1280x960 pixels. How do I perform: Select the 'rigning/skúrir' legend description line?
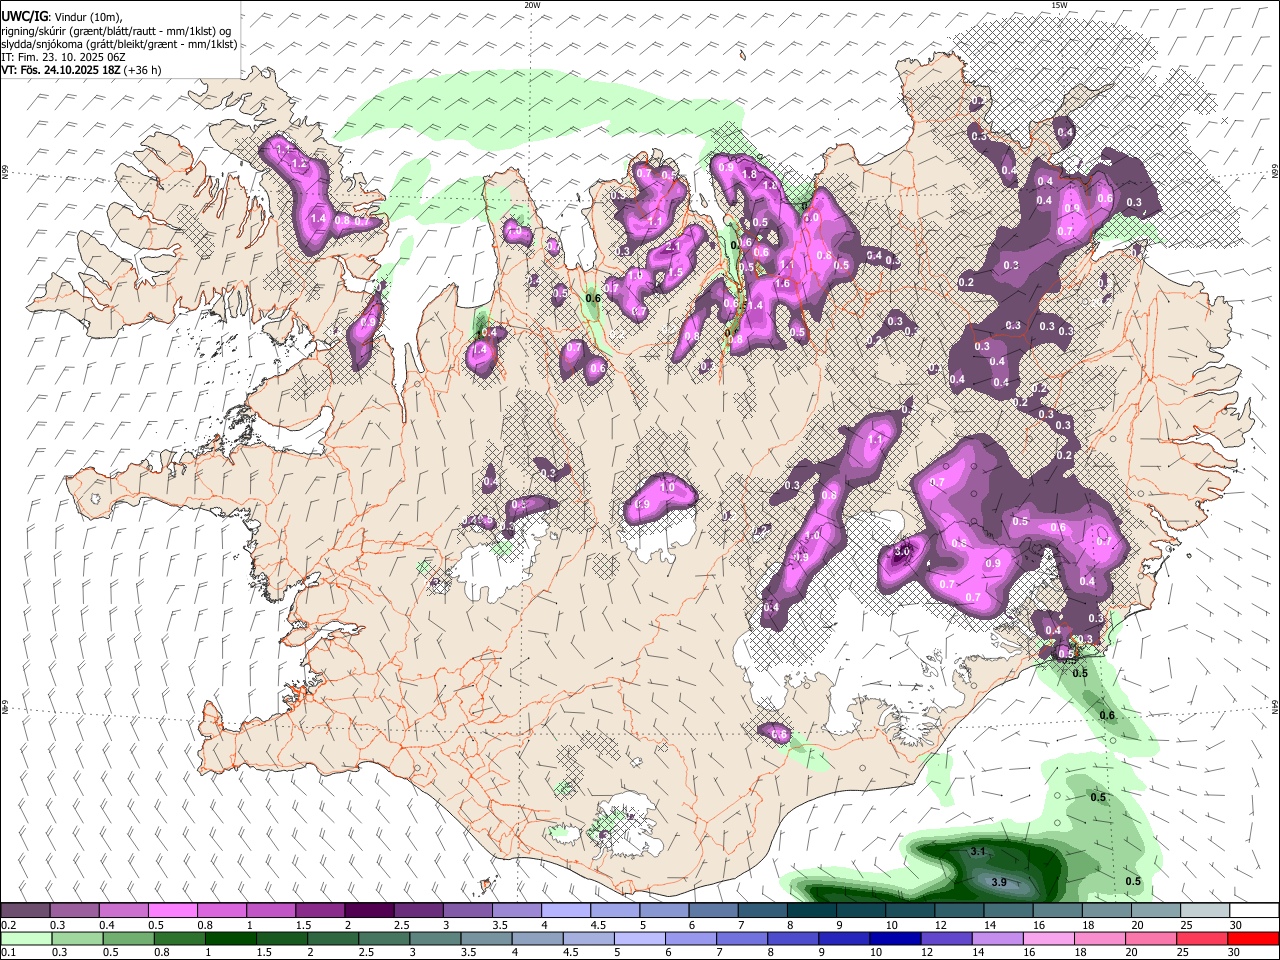point(118,30)
